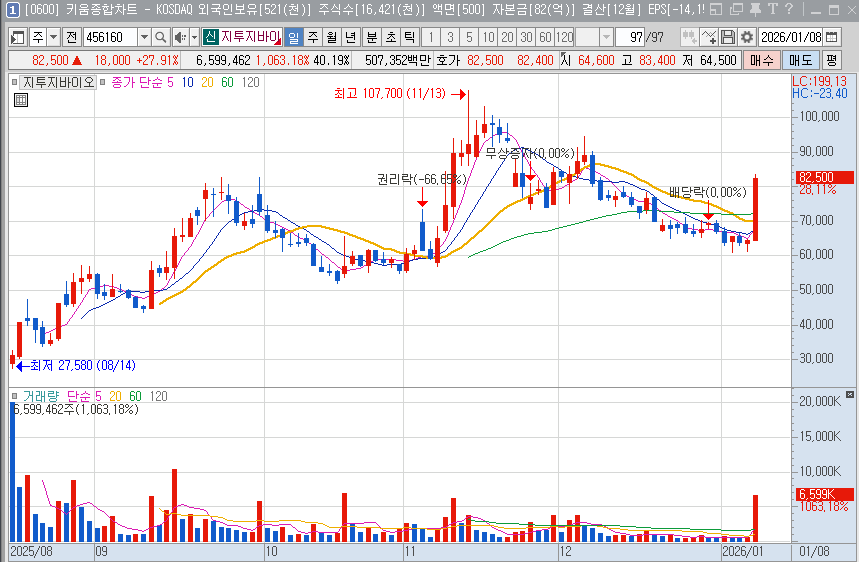The height and width of the screenshot is (562, 859).
Task: Click the 거래량 volume legend label
Action: coord(41,396)
